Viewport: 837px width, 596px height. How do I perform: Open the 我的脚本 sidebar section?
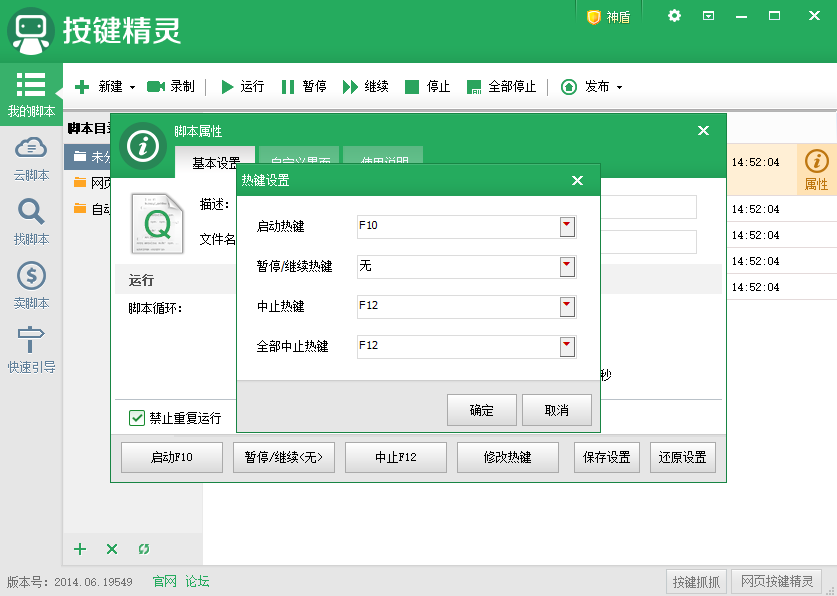pyautogui.click(x=31, y=94)
